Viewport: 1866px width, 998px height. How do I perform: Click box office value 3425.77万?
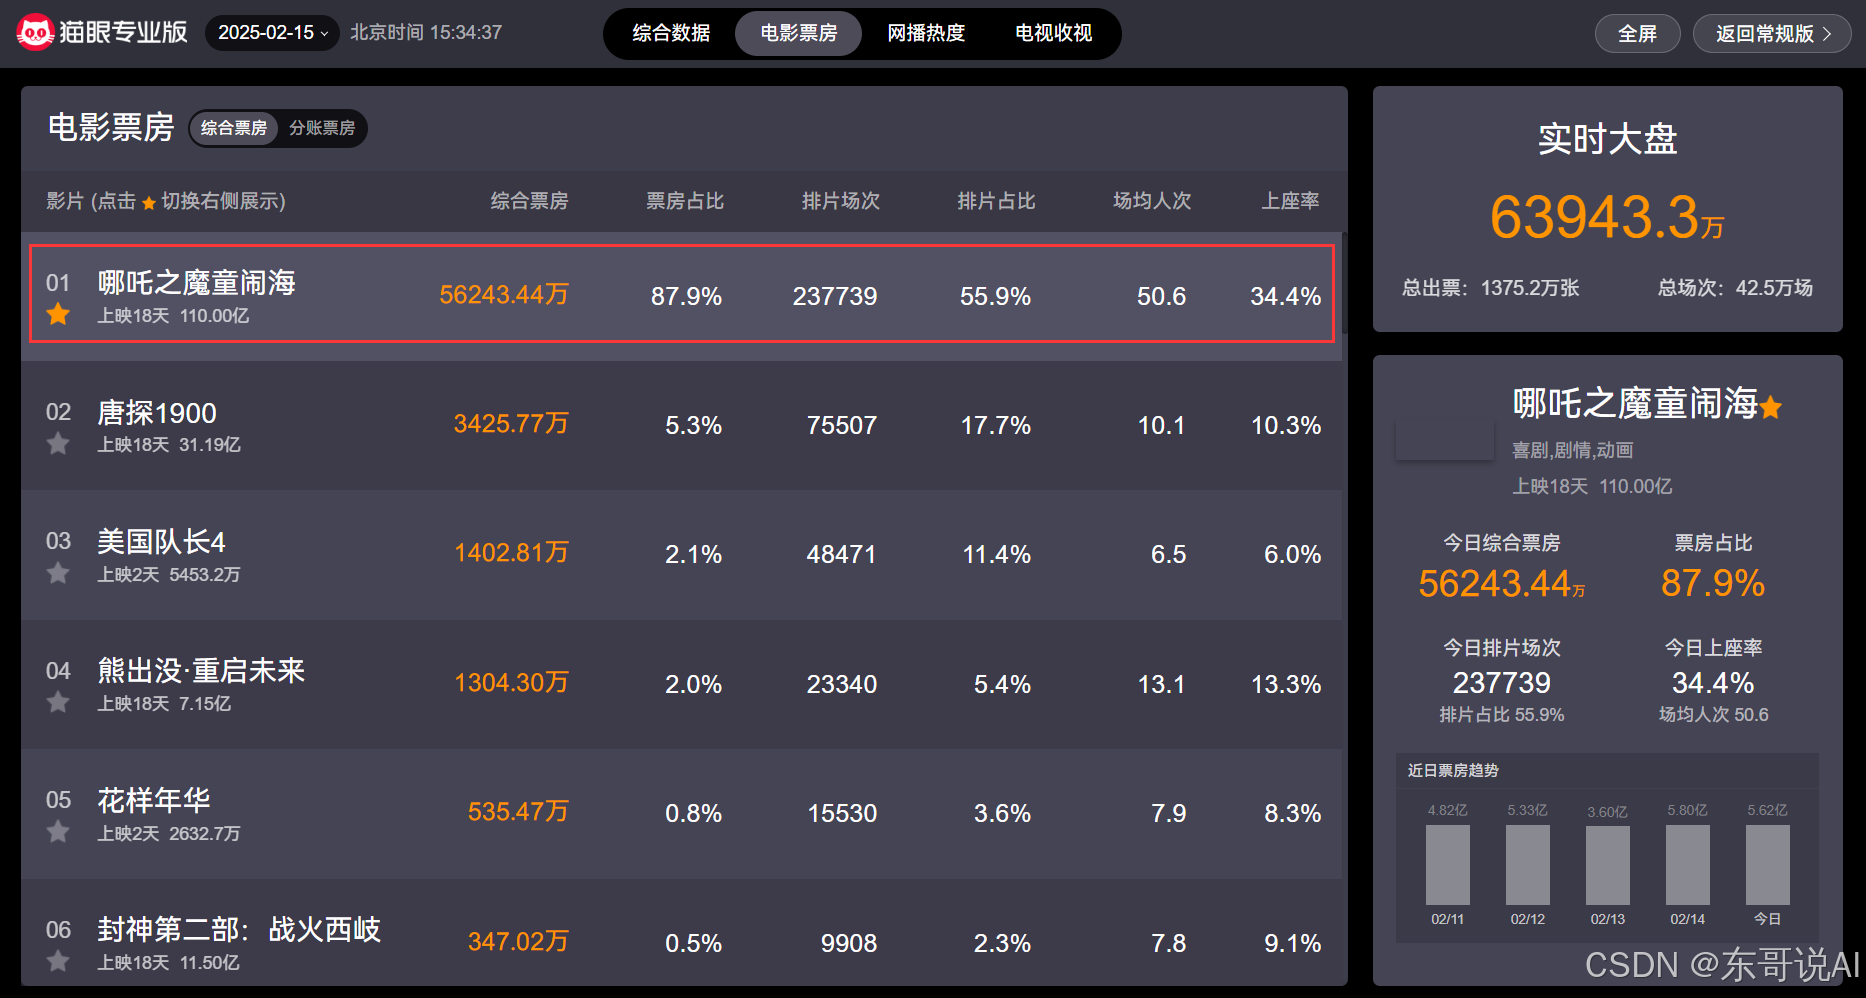coord(511,424)
